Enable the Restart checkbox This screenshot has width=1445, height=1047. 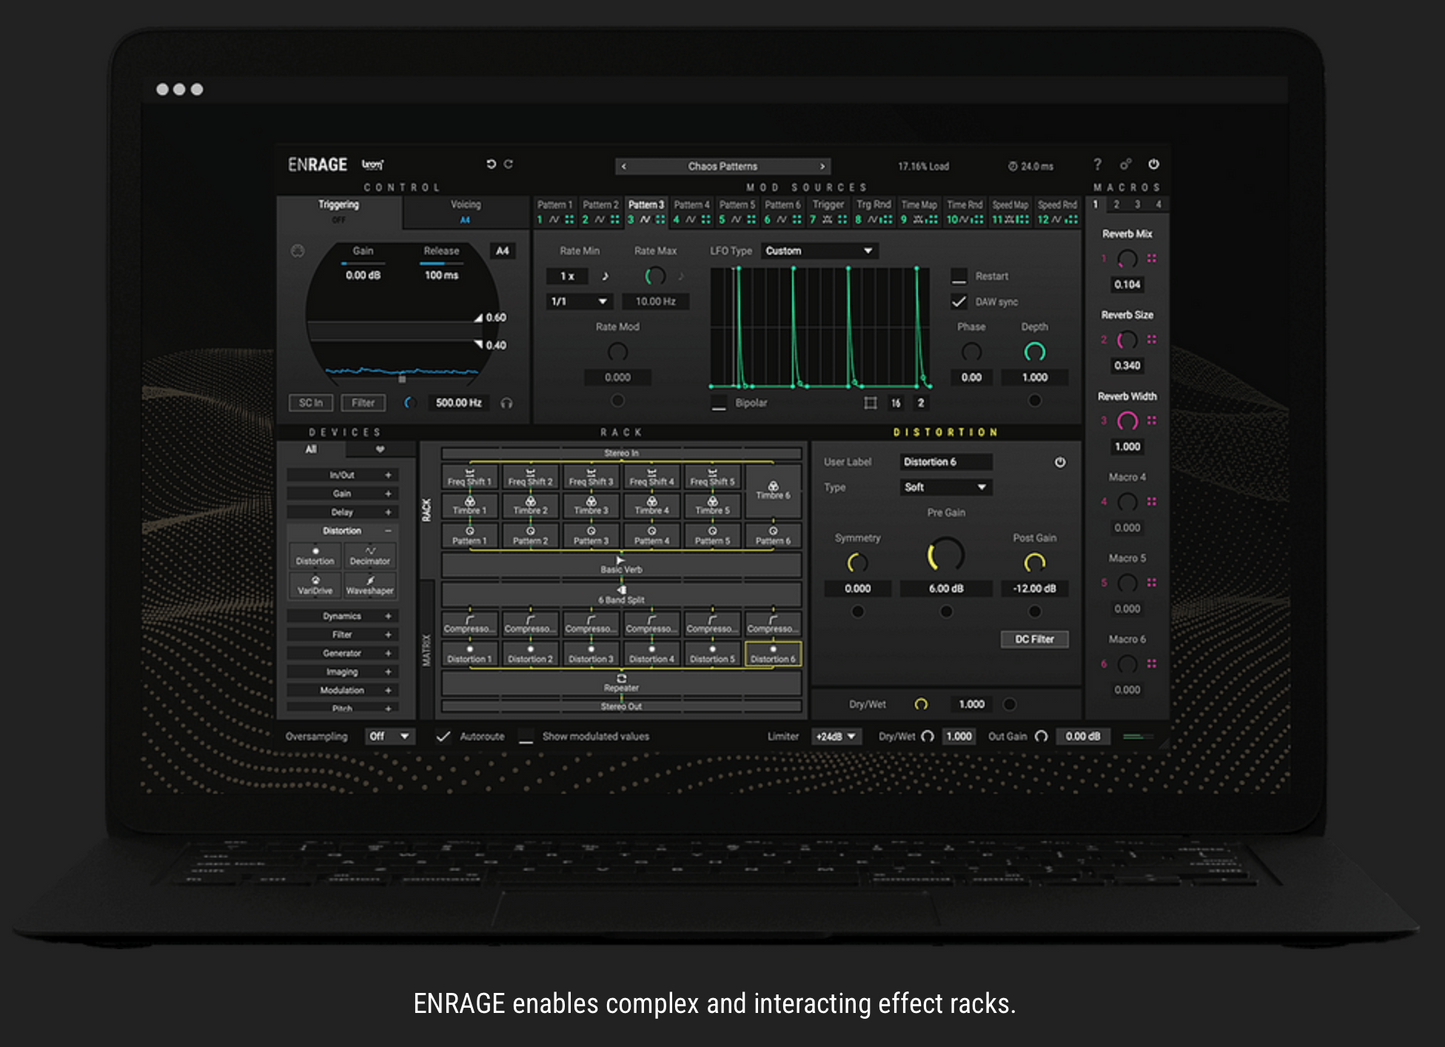pos(959,276)
